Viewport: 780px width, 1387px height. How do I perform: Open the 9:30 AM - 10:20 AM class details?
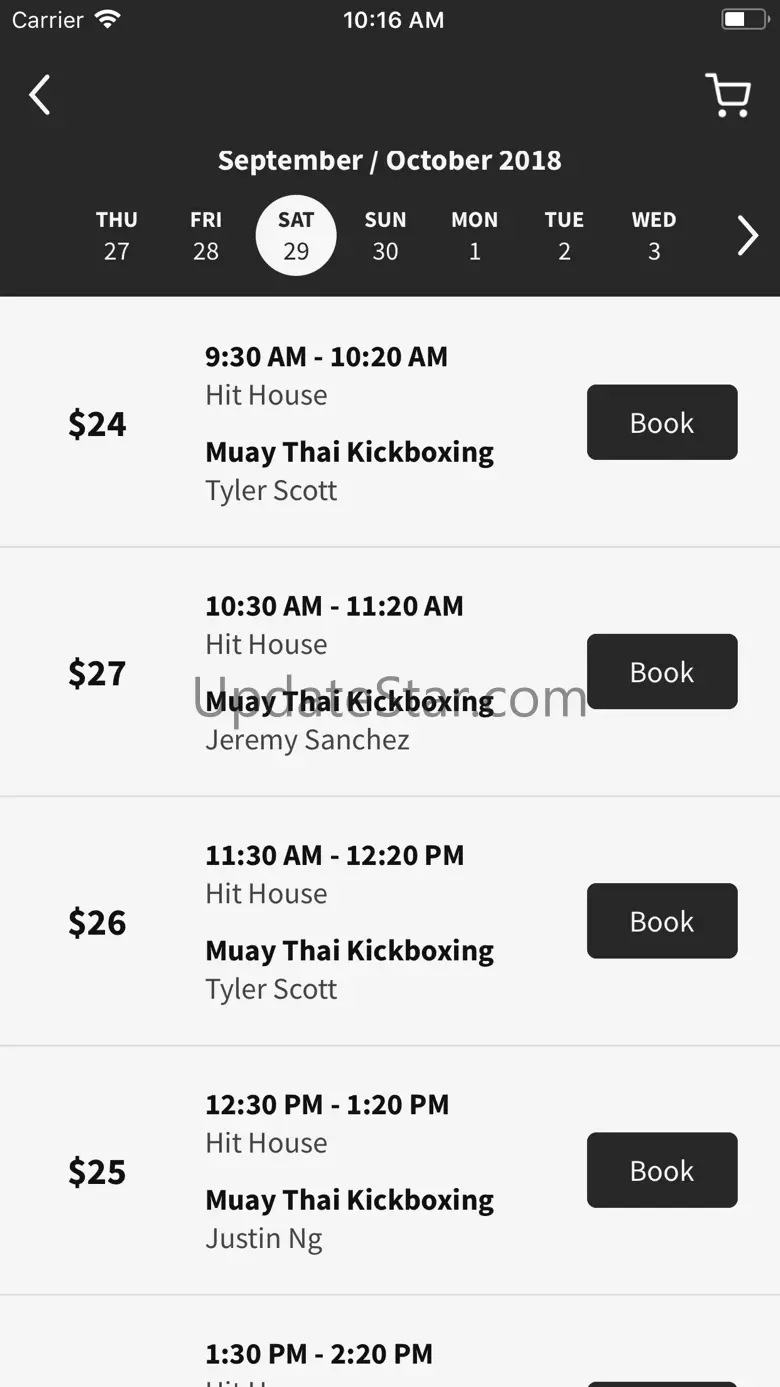point(326,357)
